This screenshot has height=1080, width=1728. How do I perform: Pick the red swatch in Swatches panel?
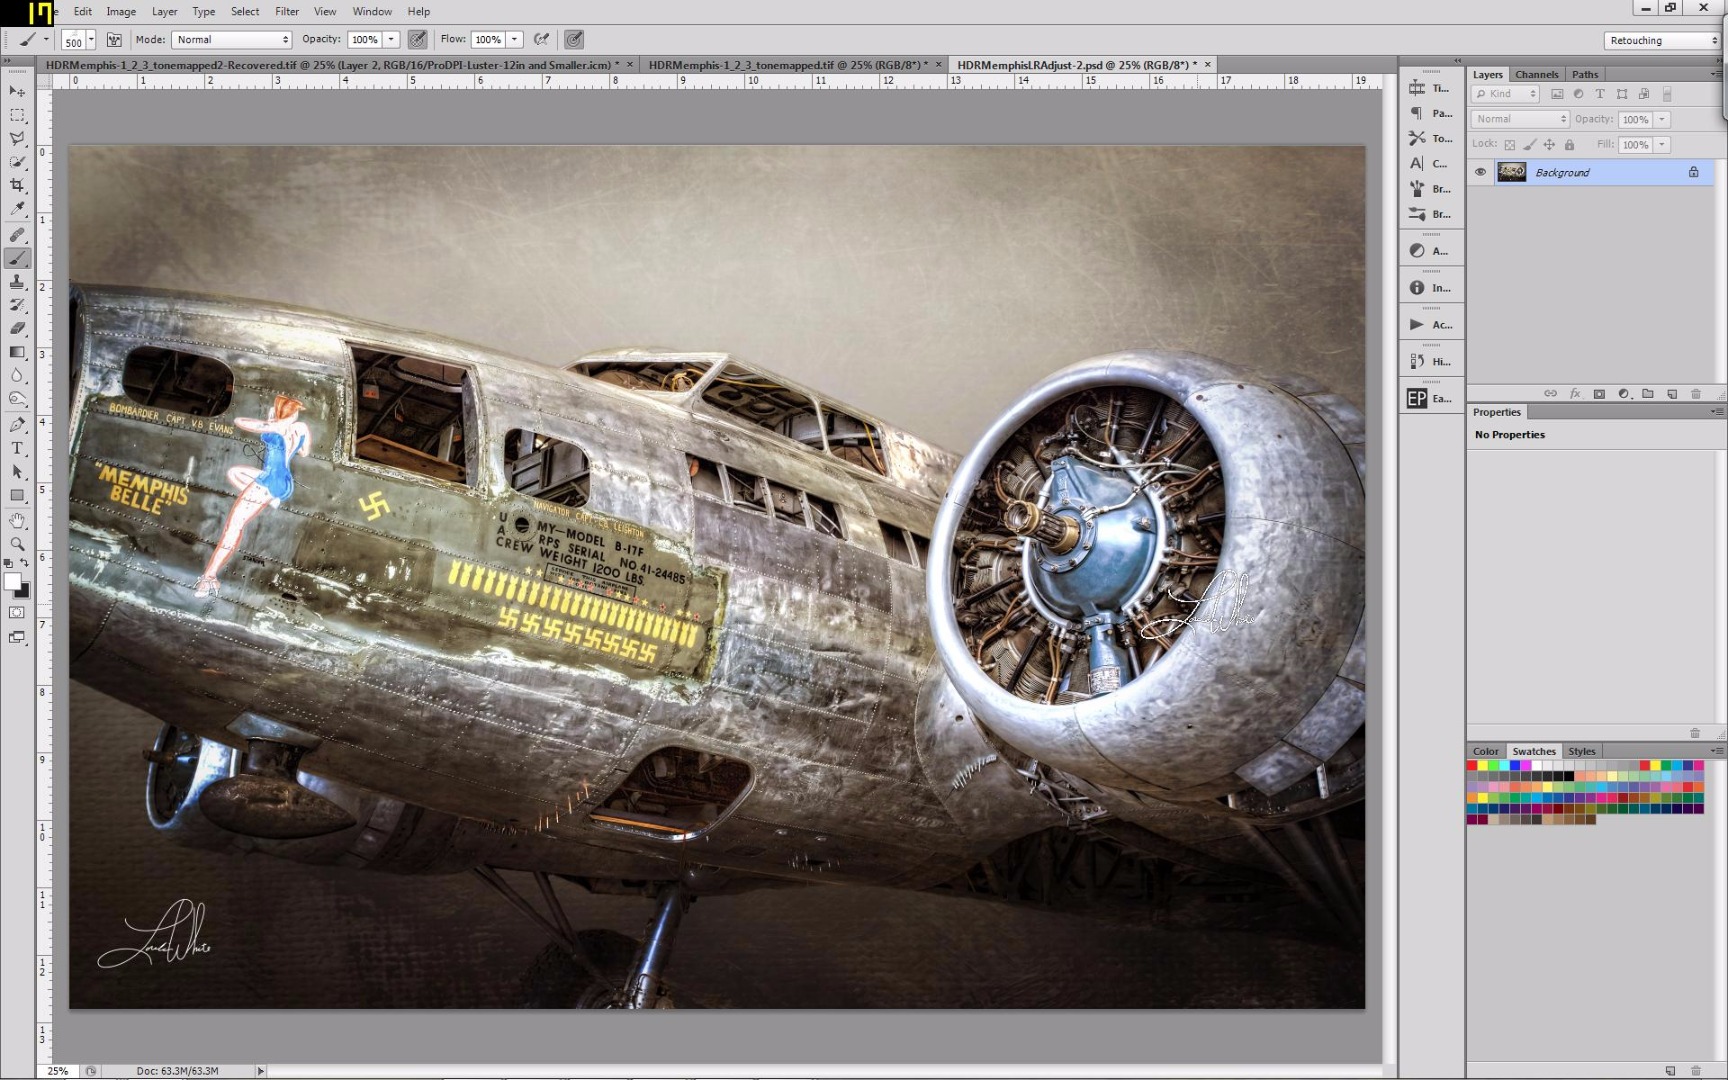tap(1472, 766)
